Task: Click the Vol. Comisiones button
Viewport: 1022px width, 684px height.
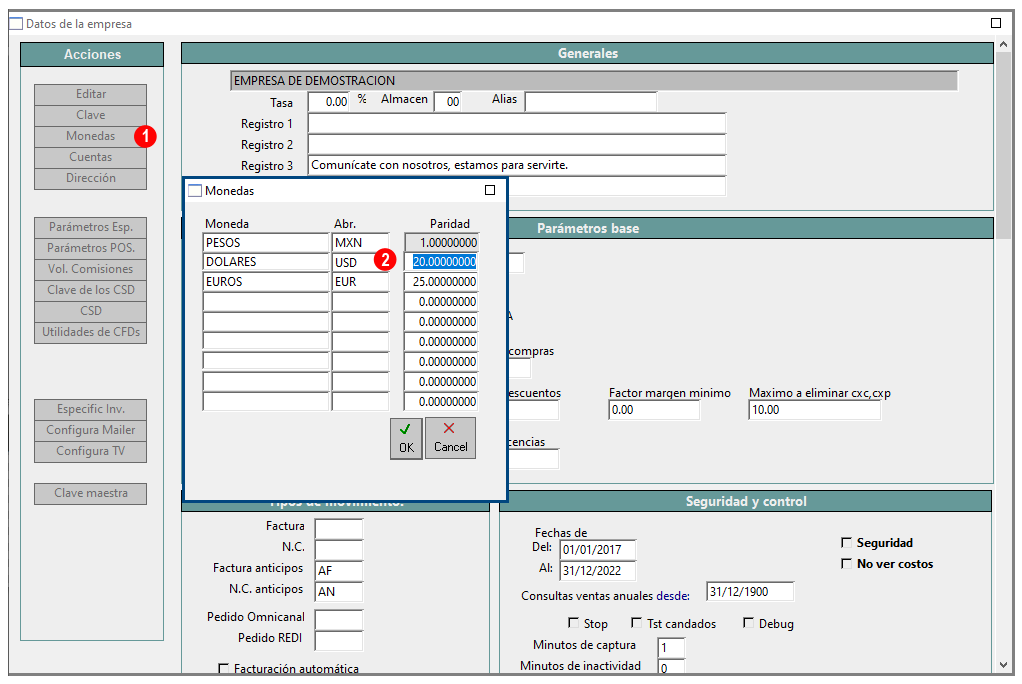Action: [91, 269]
